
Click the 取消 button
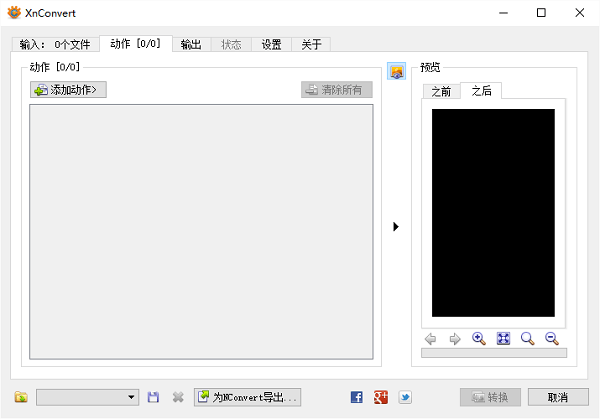pos(558,397)
